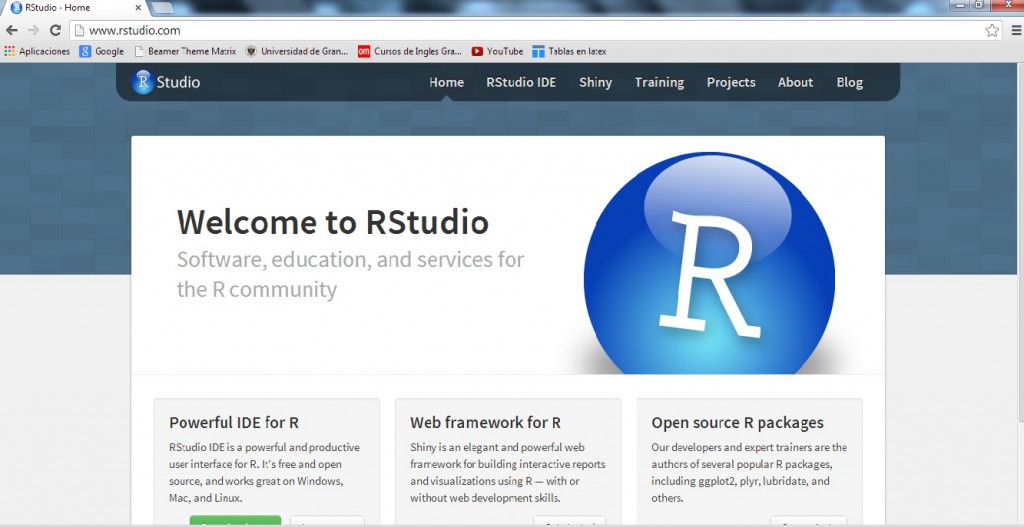
Task: Click the Web framework for R heading
Action: point(485,423)
